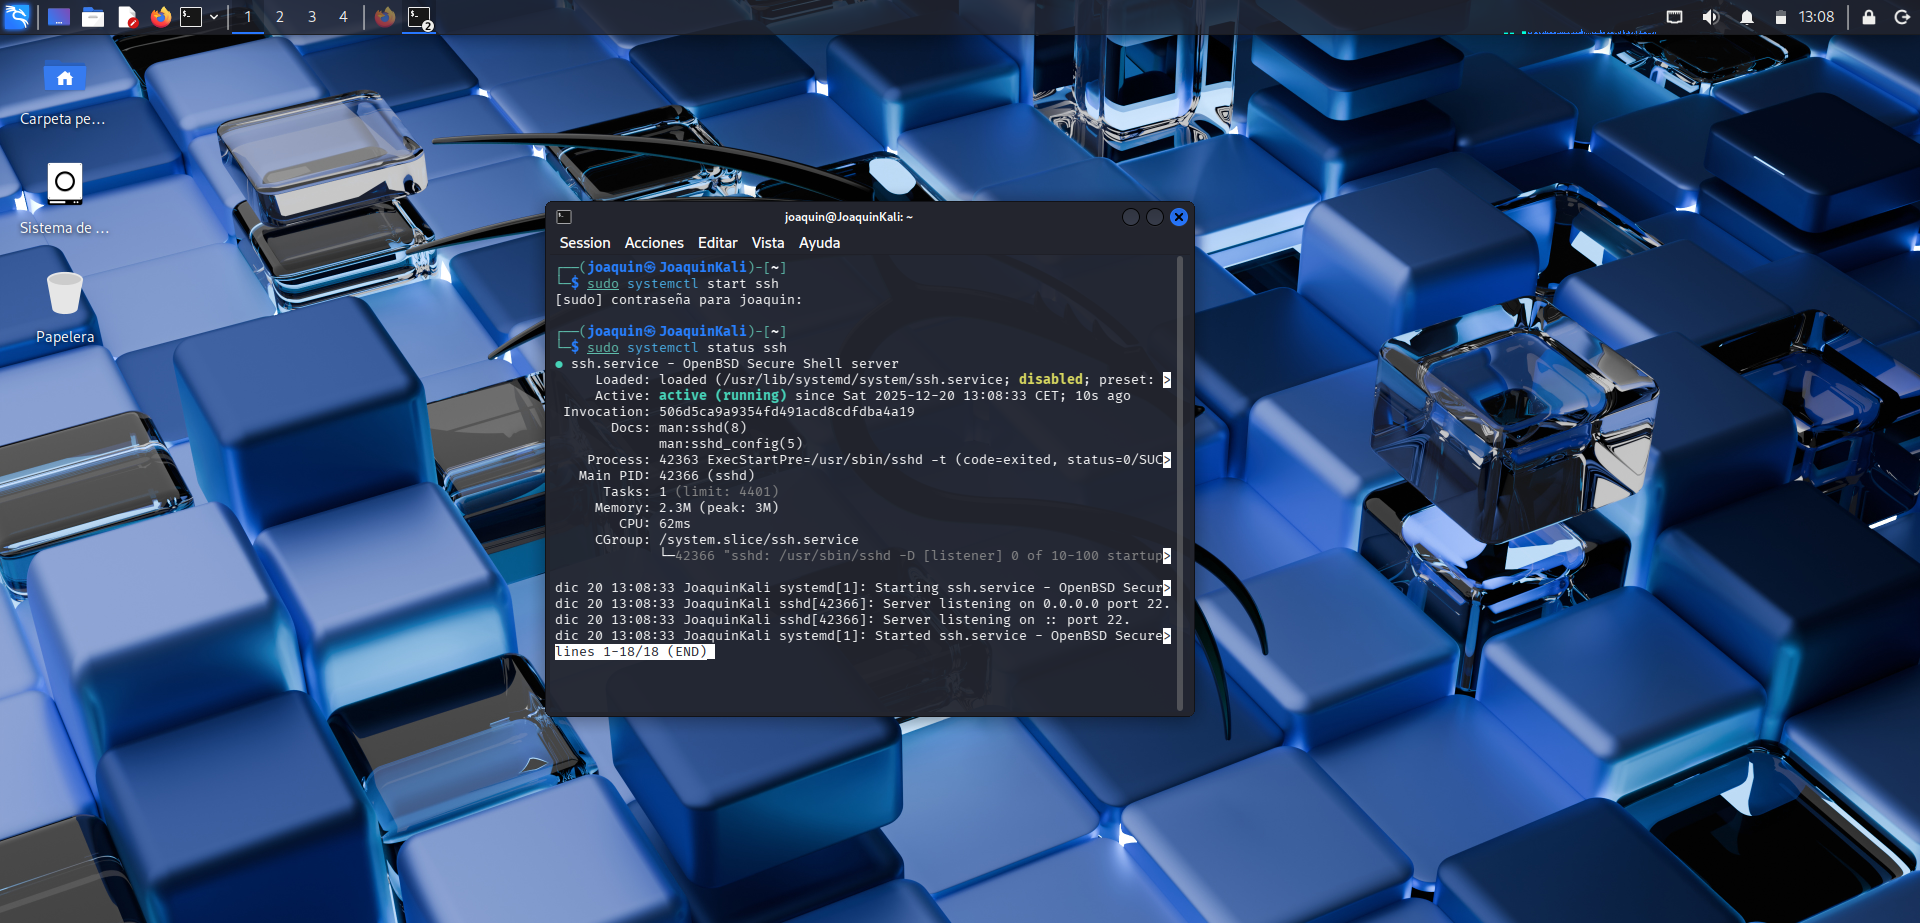Open the Ayuda menu

(x=819, y=242)
